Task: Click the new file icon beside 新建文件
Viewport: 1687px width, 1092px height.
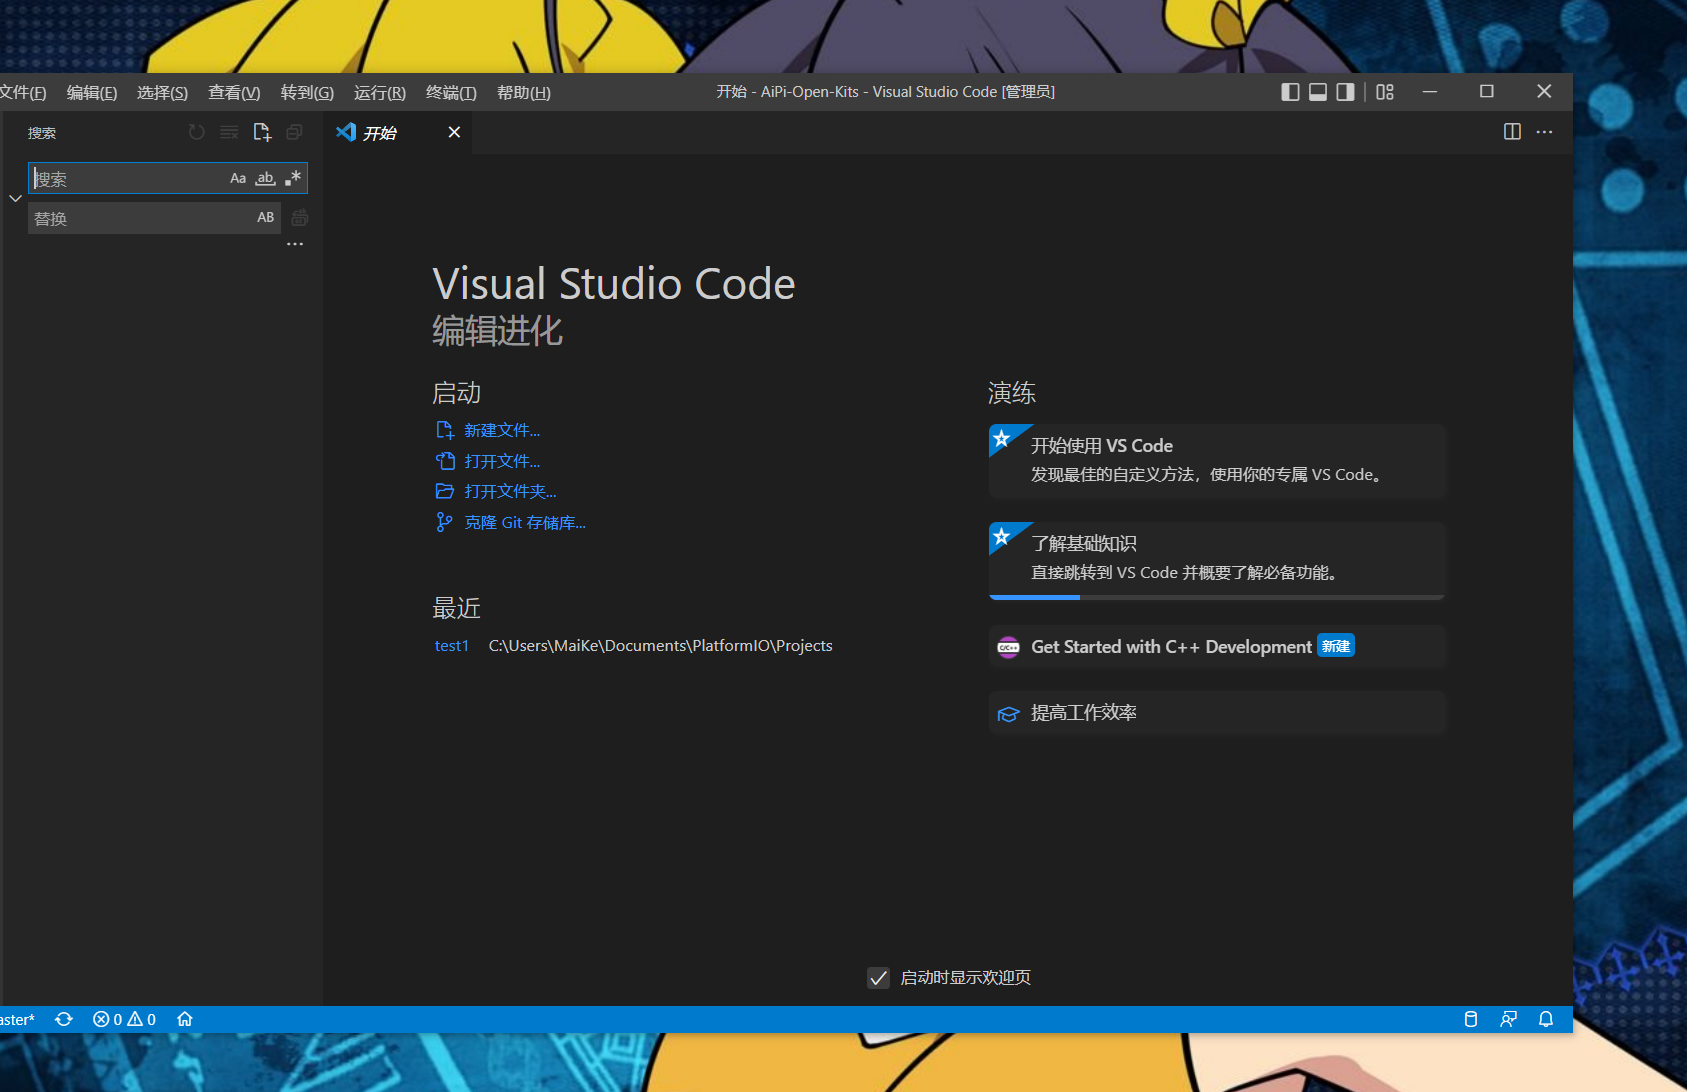Action: [x=445, y=430]
